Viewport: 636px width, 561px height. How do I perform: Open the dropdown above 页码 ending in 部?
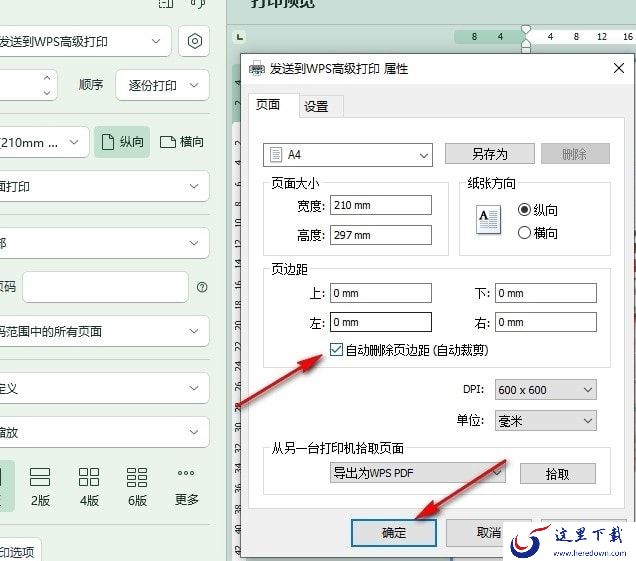pos(103,243)
